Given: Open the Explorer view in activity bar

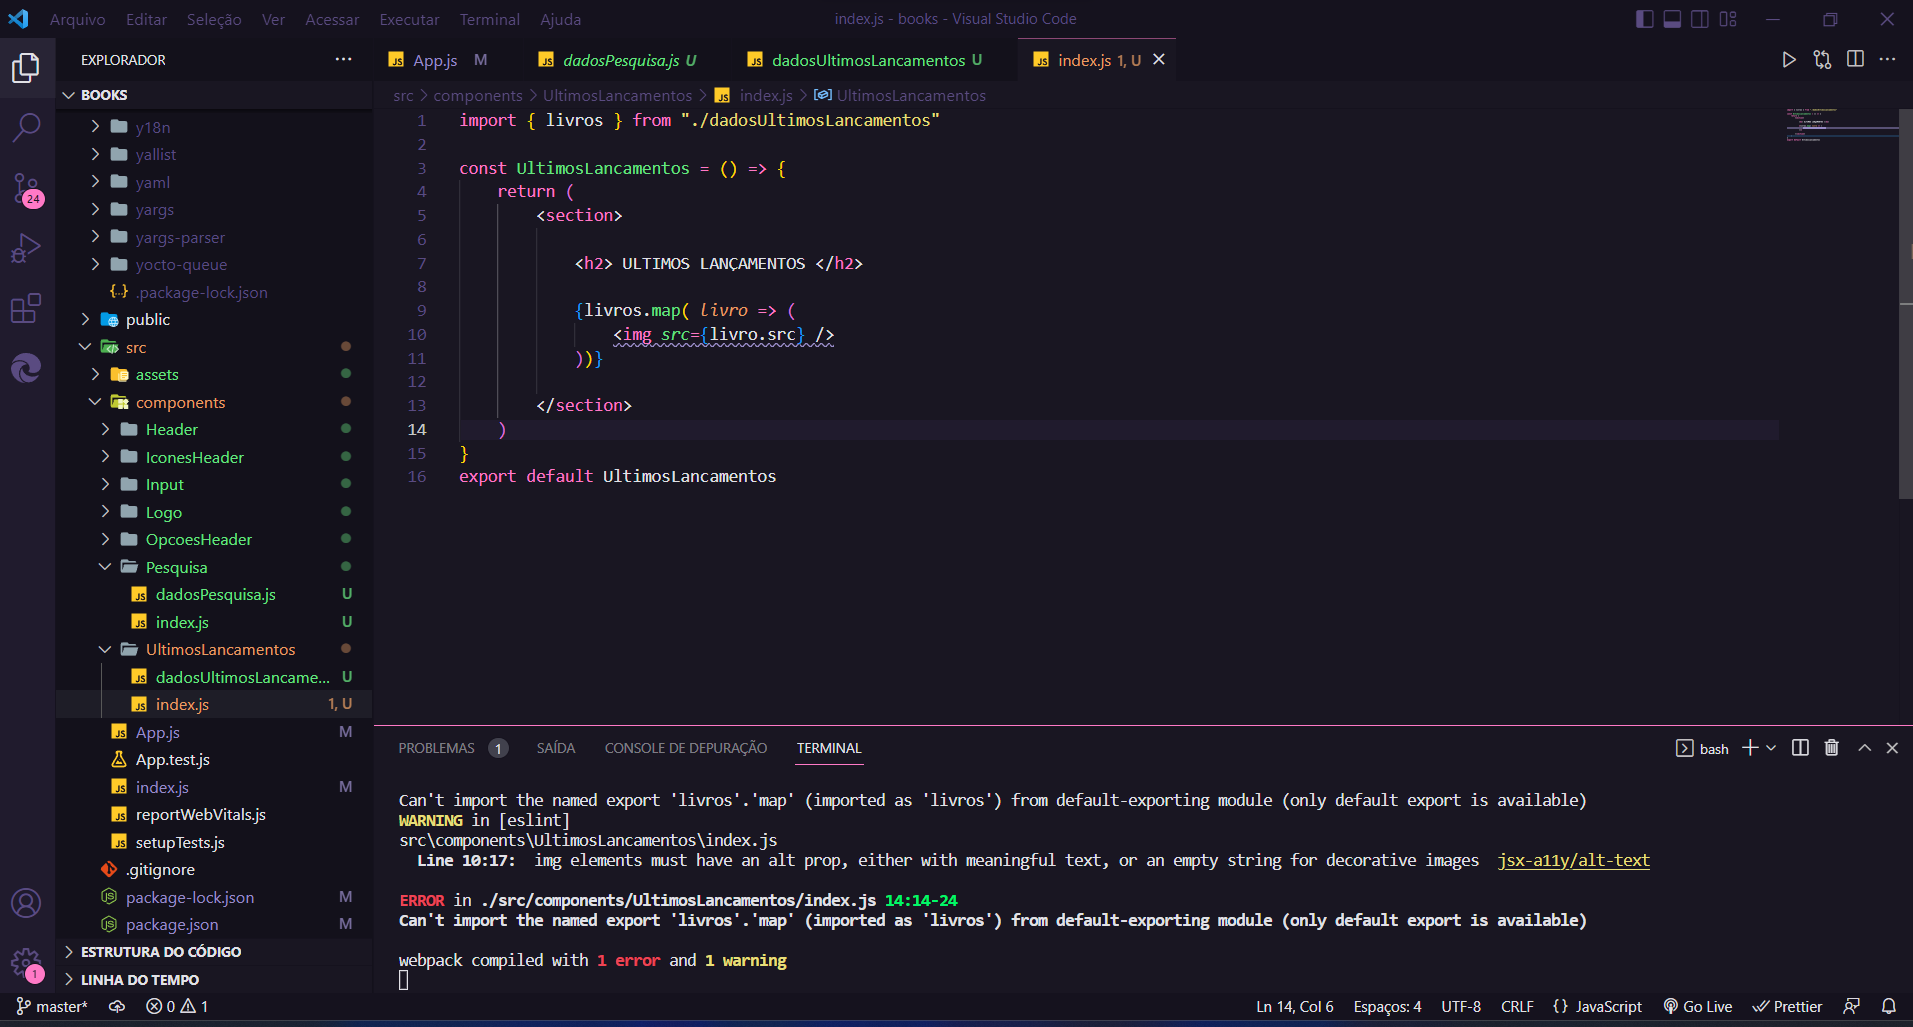Looking at the screenshot, I should [x=26, y=68].
